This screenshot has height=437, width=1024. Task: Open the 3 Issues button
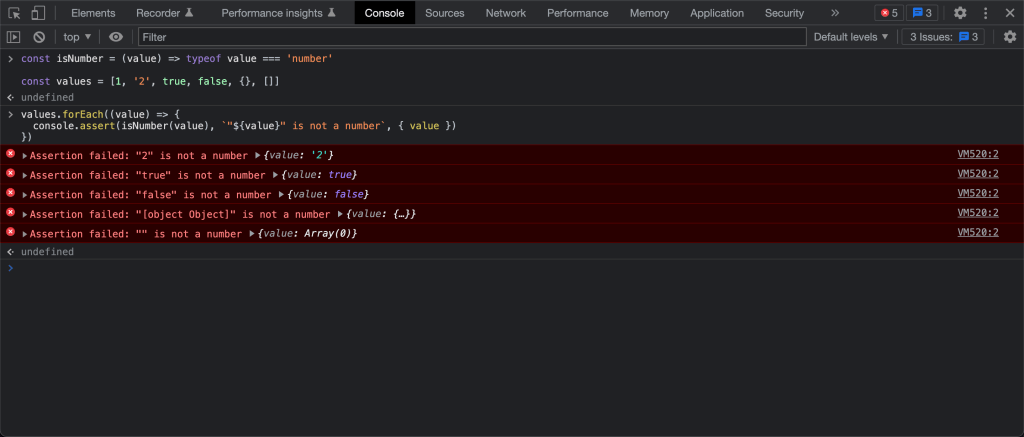click(x=943, y=37)
